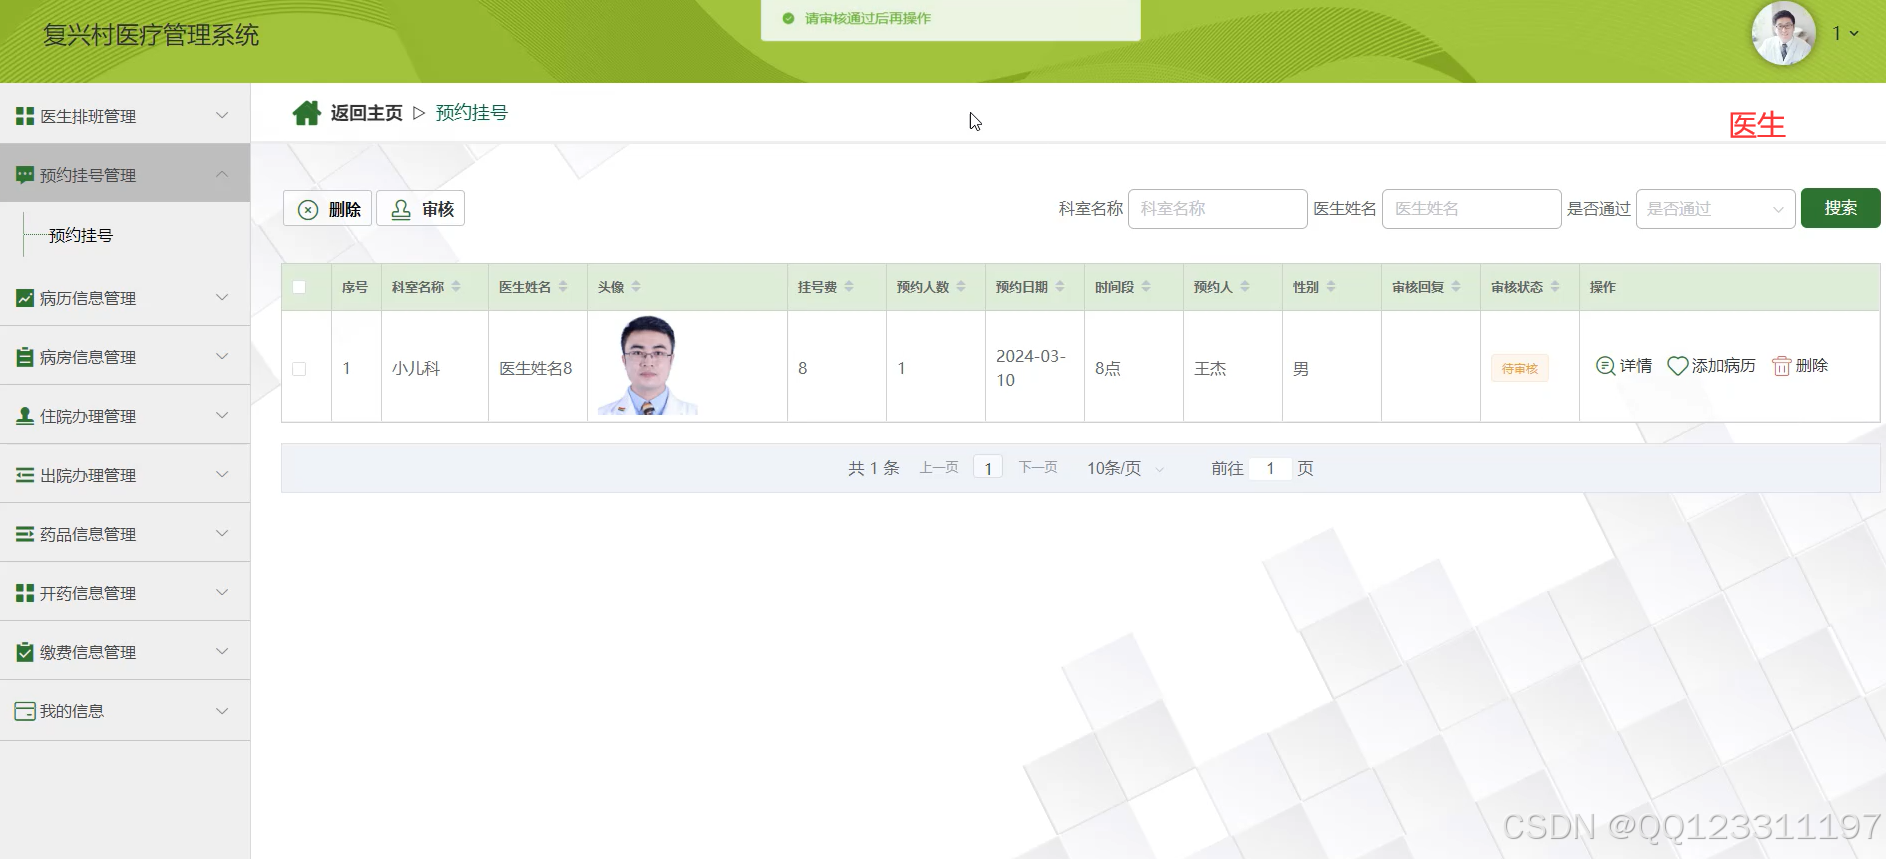This screenshot has width=1886, height=859.
Task: Sort by 时间段 column arrows
Action: pos(1146,287)
